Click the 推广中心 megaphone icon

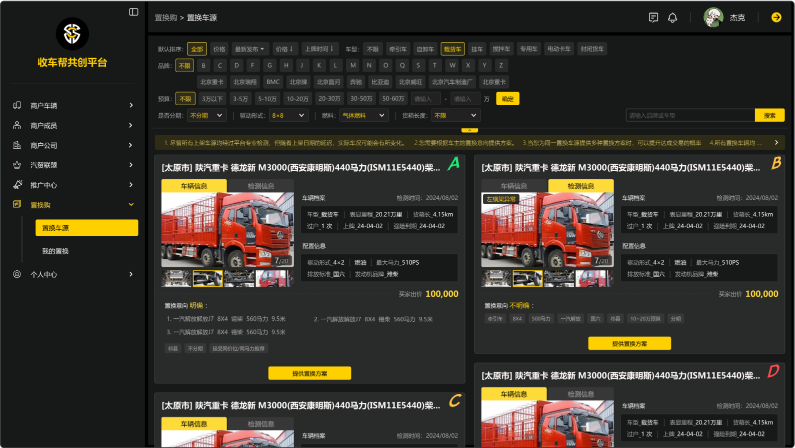pyautogui.click(x=17, y=185)
